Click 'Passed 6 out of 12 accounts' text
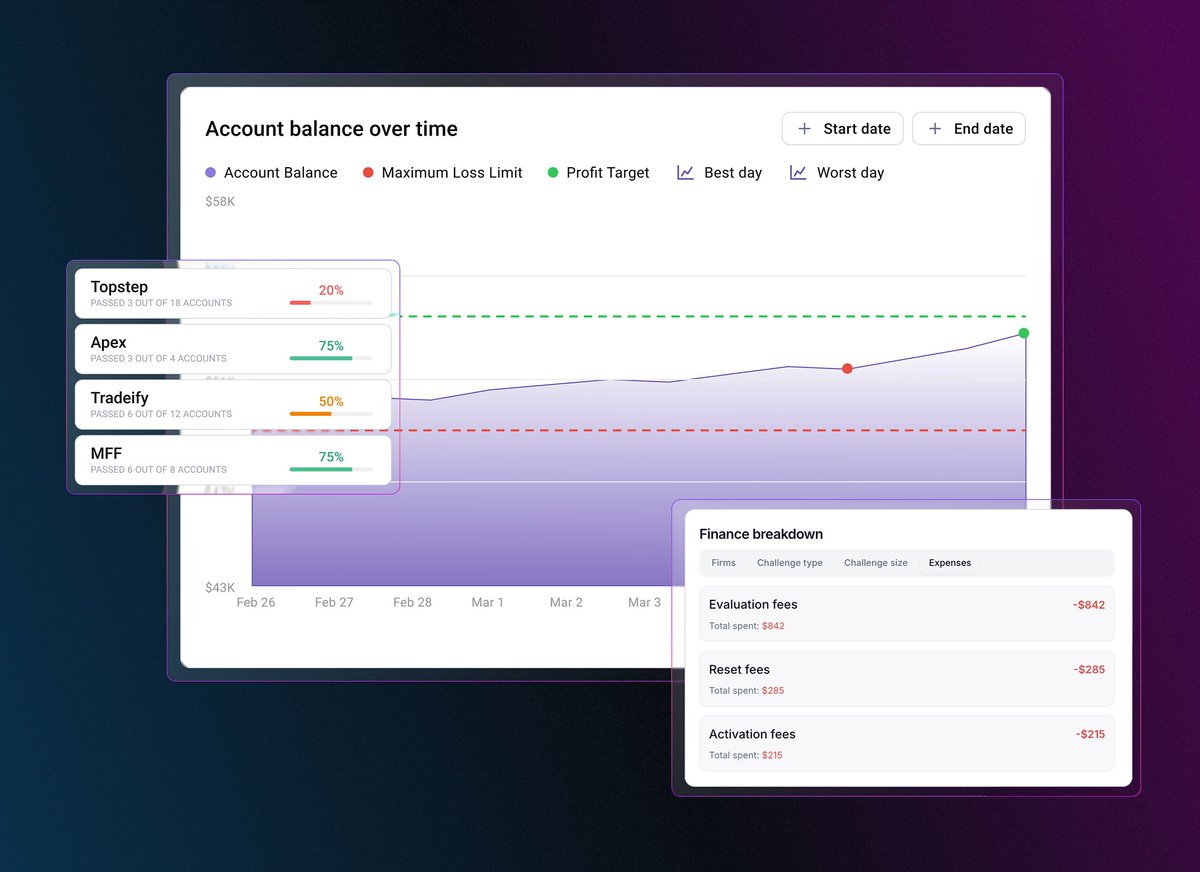This screenshot has width=1200, height=872. (x=161, y=414)
